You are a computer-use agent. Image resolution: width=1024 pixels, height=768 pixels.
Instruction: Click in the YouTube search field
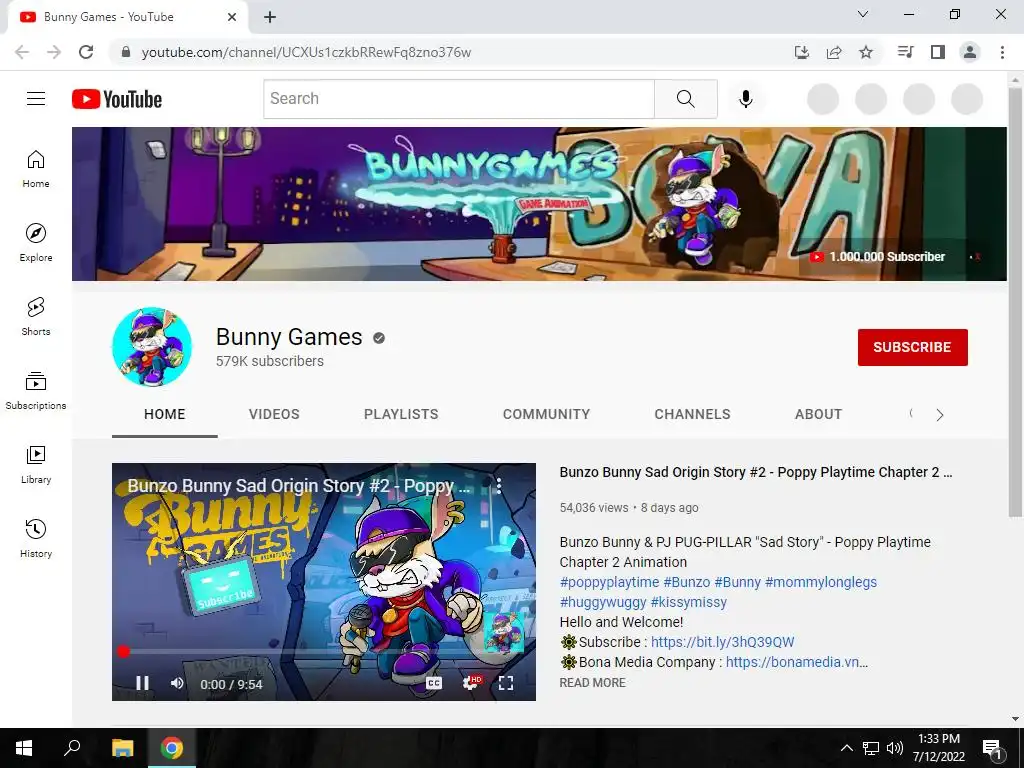pos(459,99)
